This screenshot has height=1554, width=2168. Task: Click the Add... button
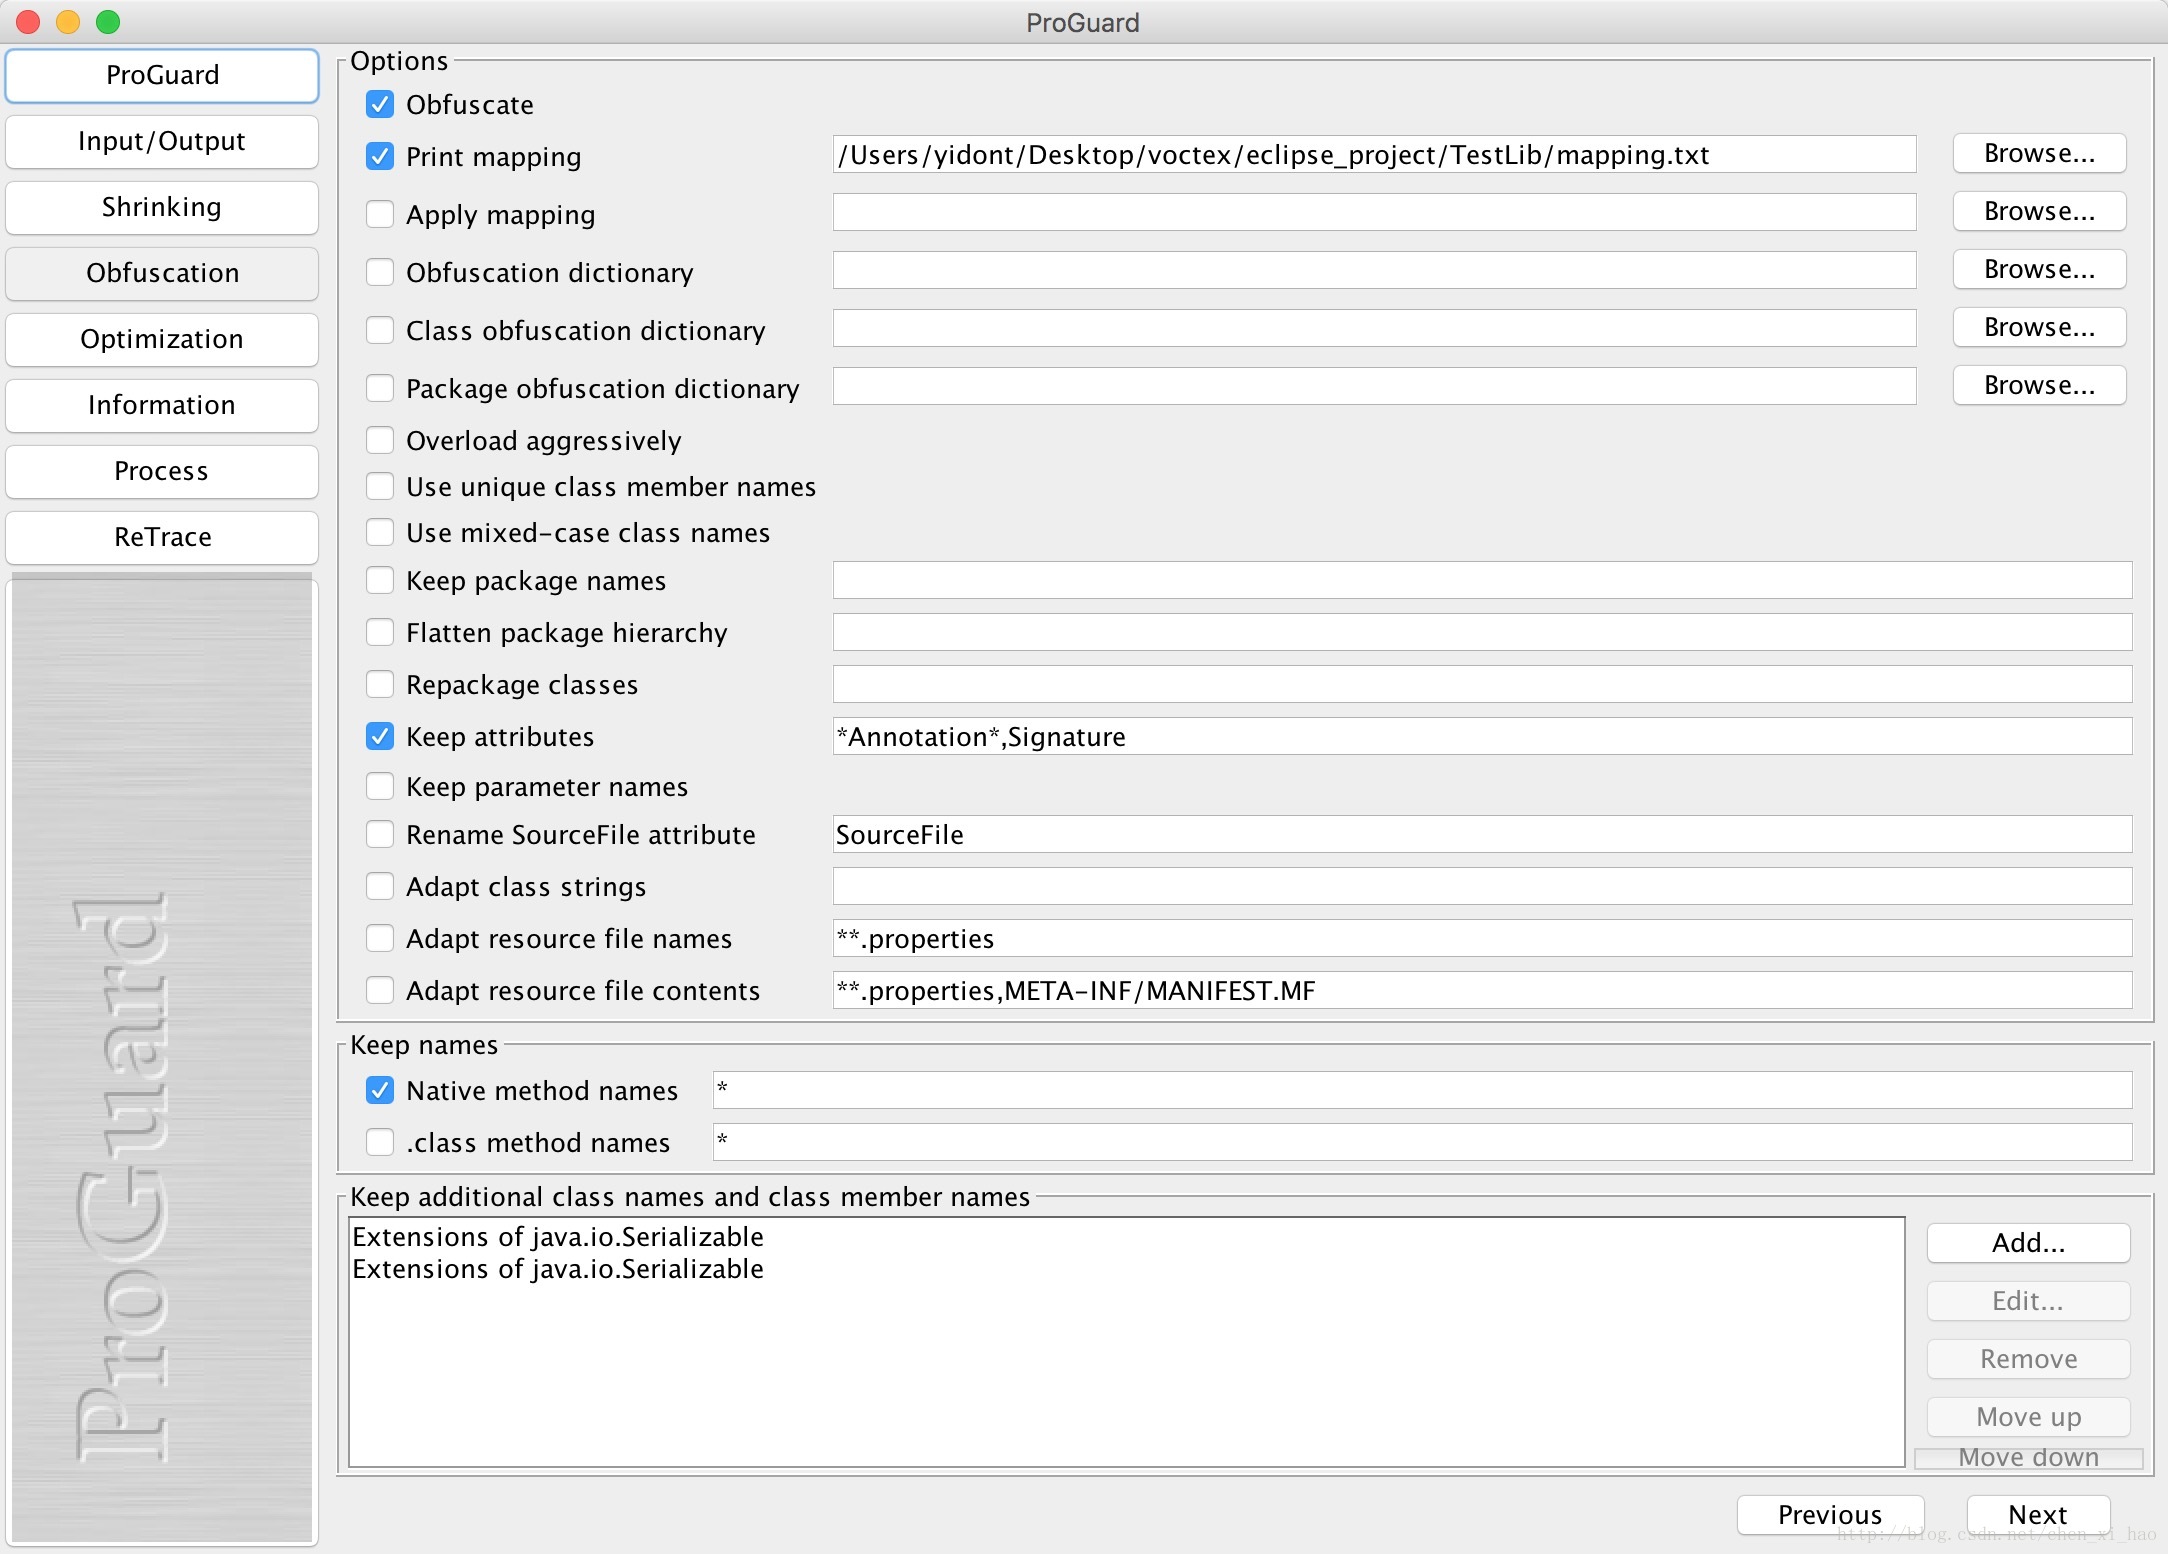[x=2028, y=1243]
